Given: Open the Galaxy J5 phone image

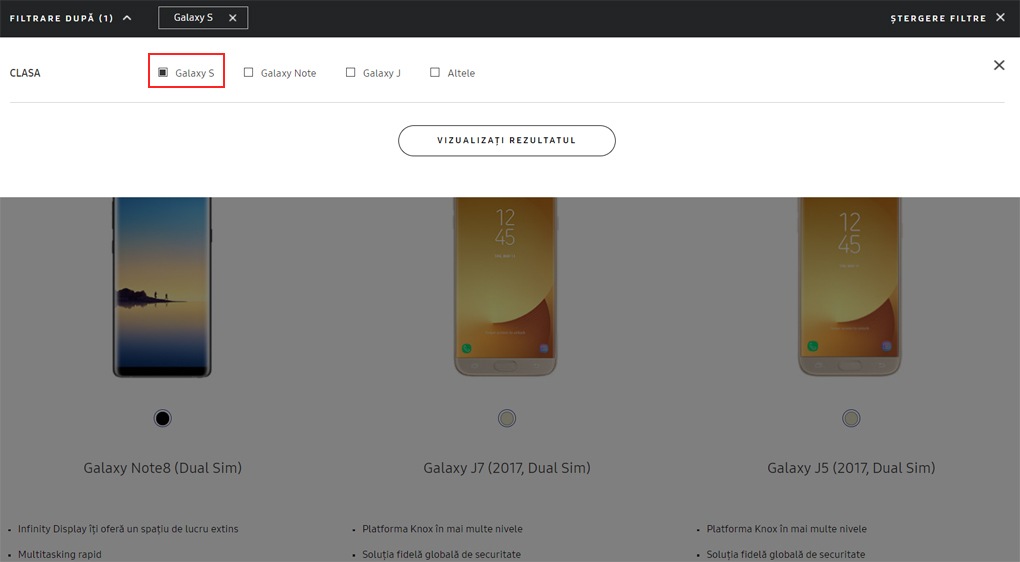Looking at the screenshot, I should tap(850, 286).
